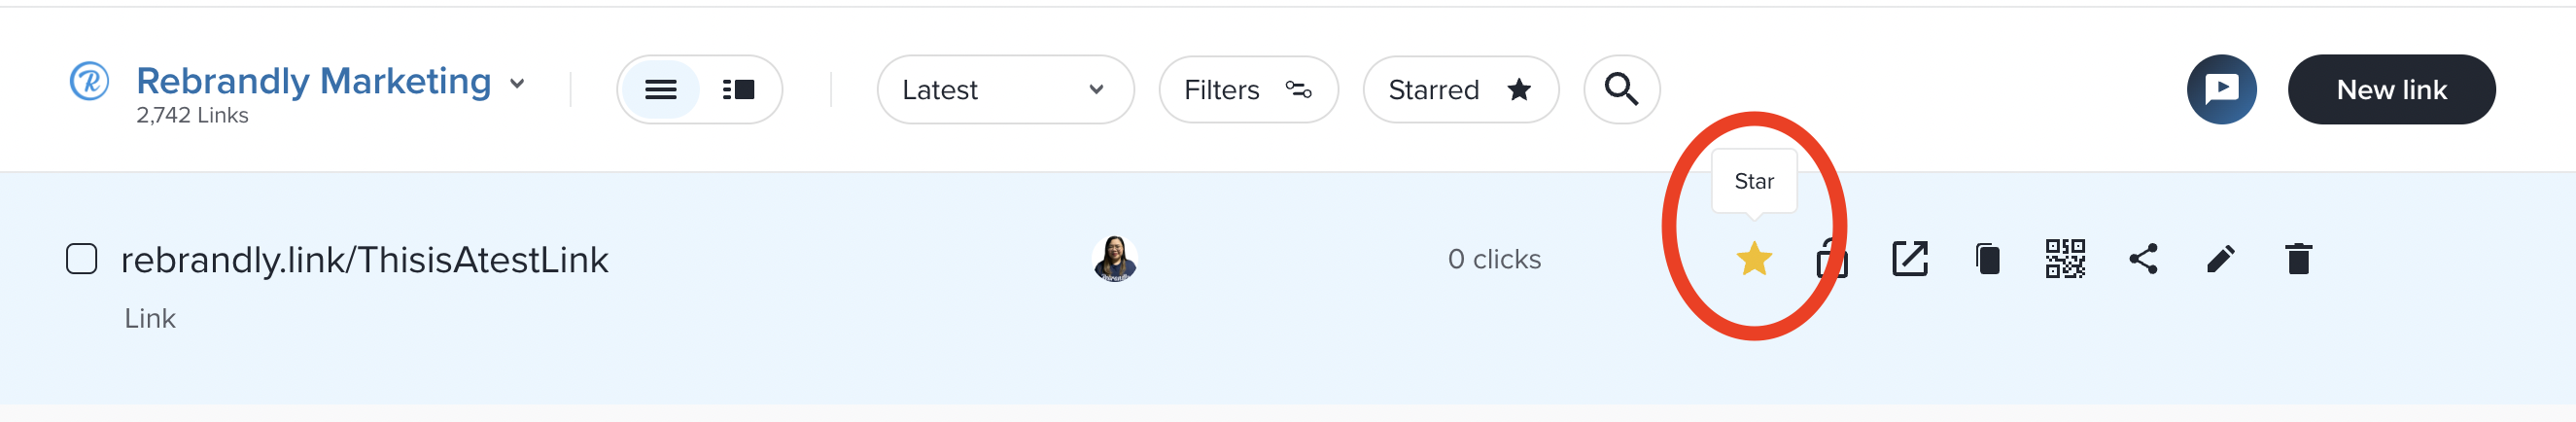The image size is (2576, 422).
Task: Copy the link with the copy icon
Action: point(1987,259)
